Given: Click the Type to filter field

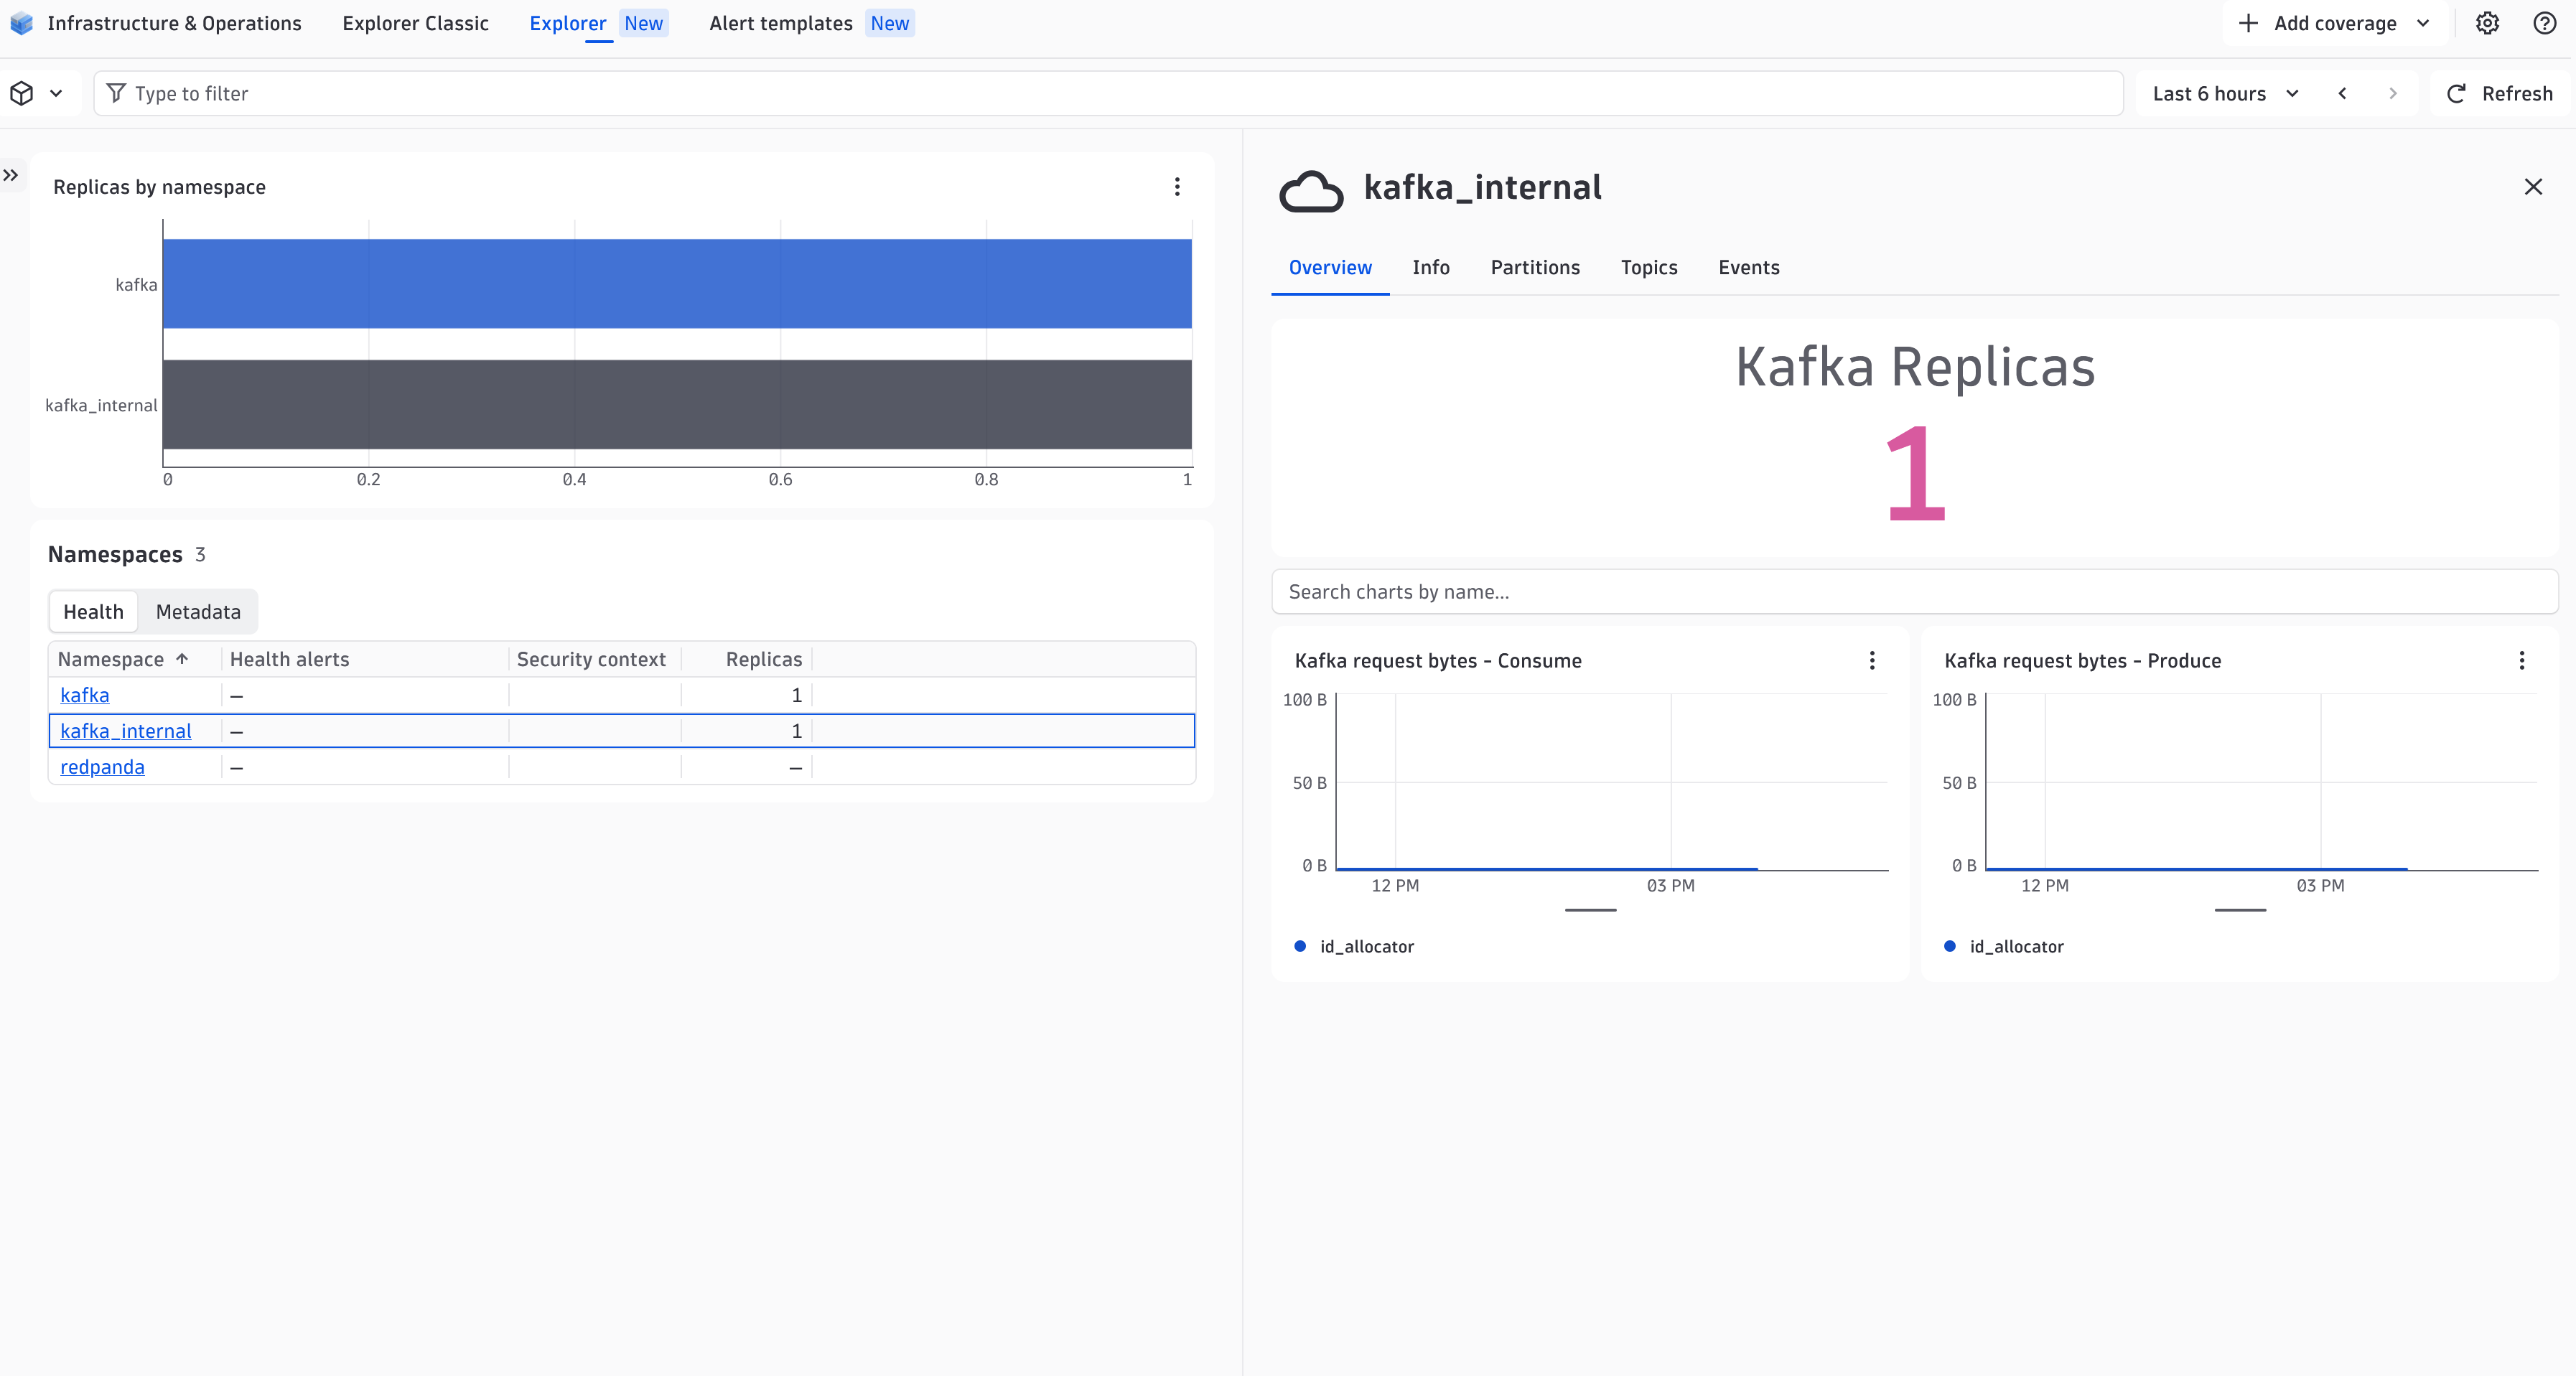Looking at the screenshot, I should [1108, 93].
